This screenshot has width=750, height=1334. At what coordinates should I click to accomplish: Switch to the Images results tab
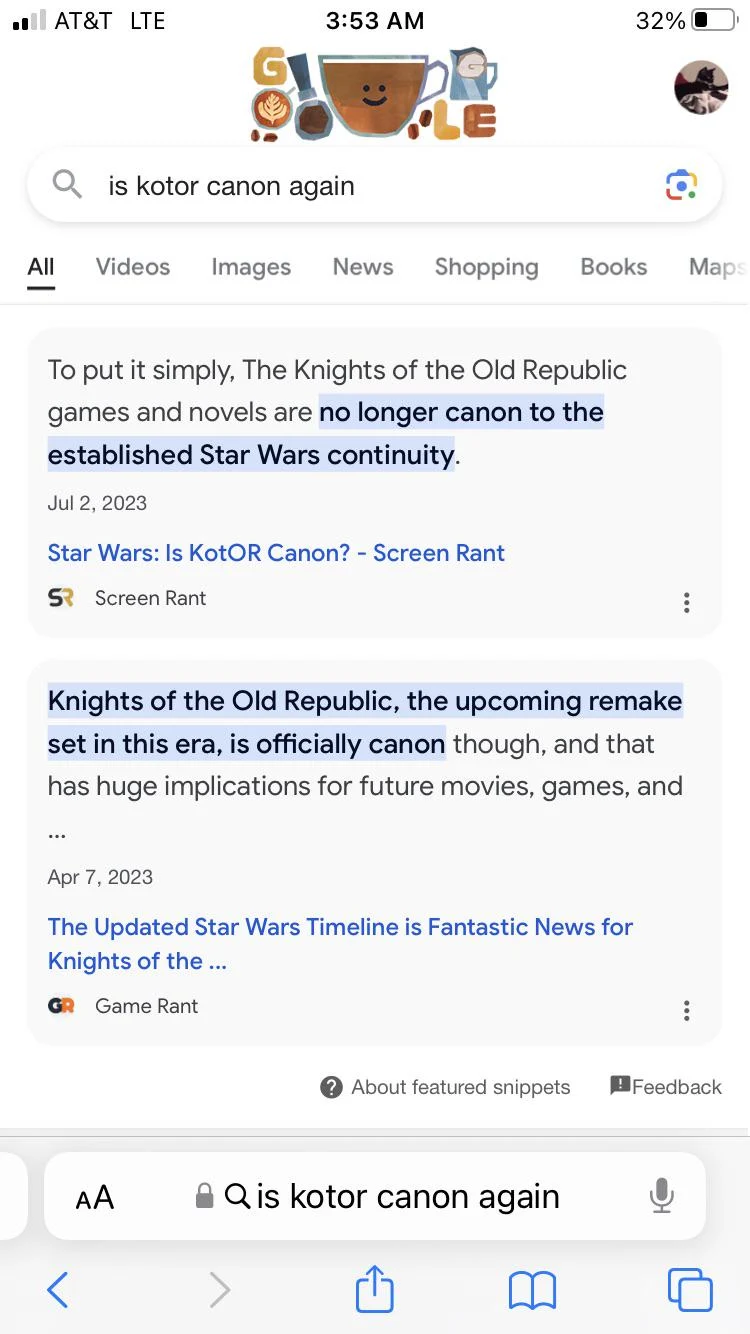click(250, 266)
